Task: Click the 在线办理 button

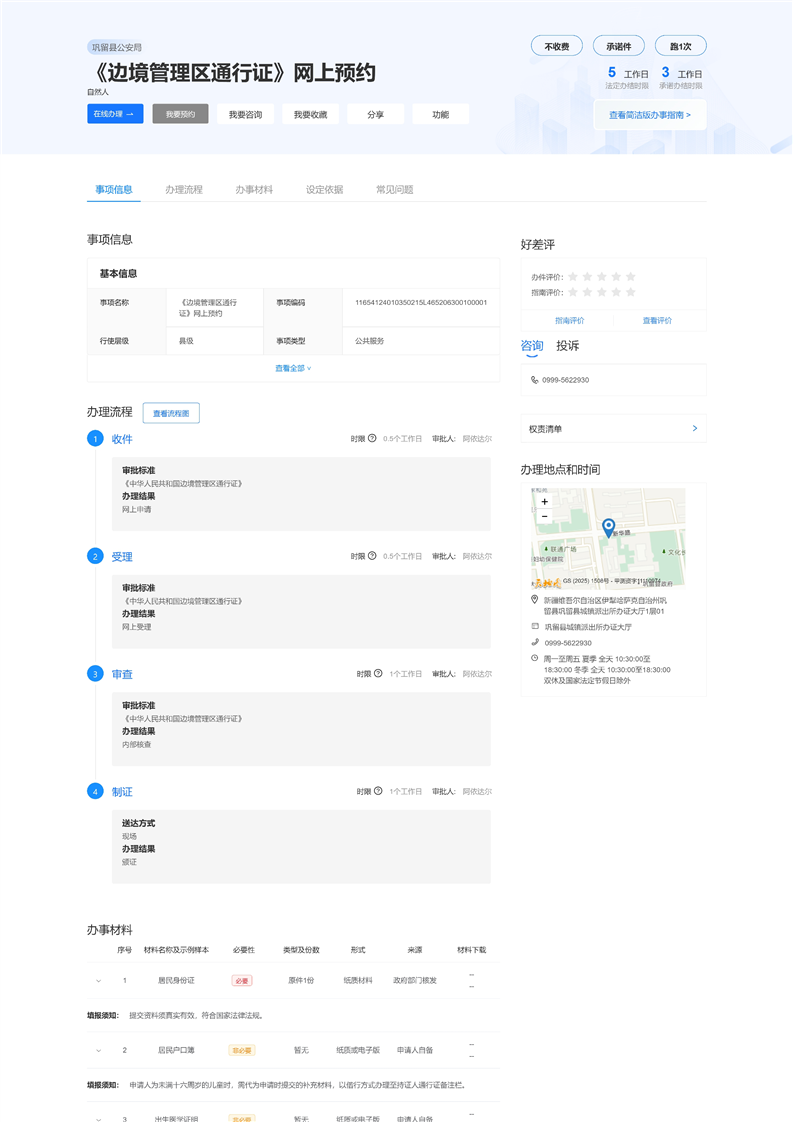Action: 115,114
